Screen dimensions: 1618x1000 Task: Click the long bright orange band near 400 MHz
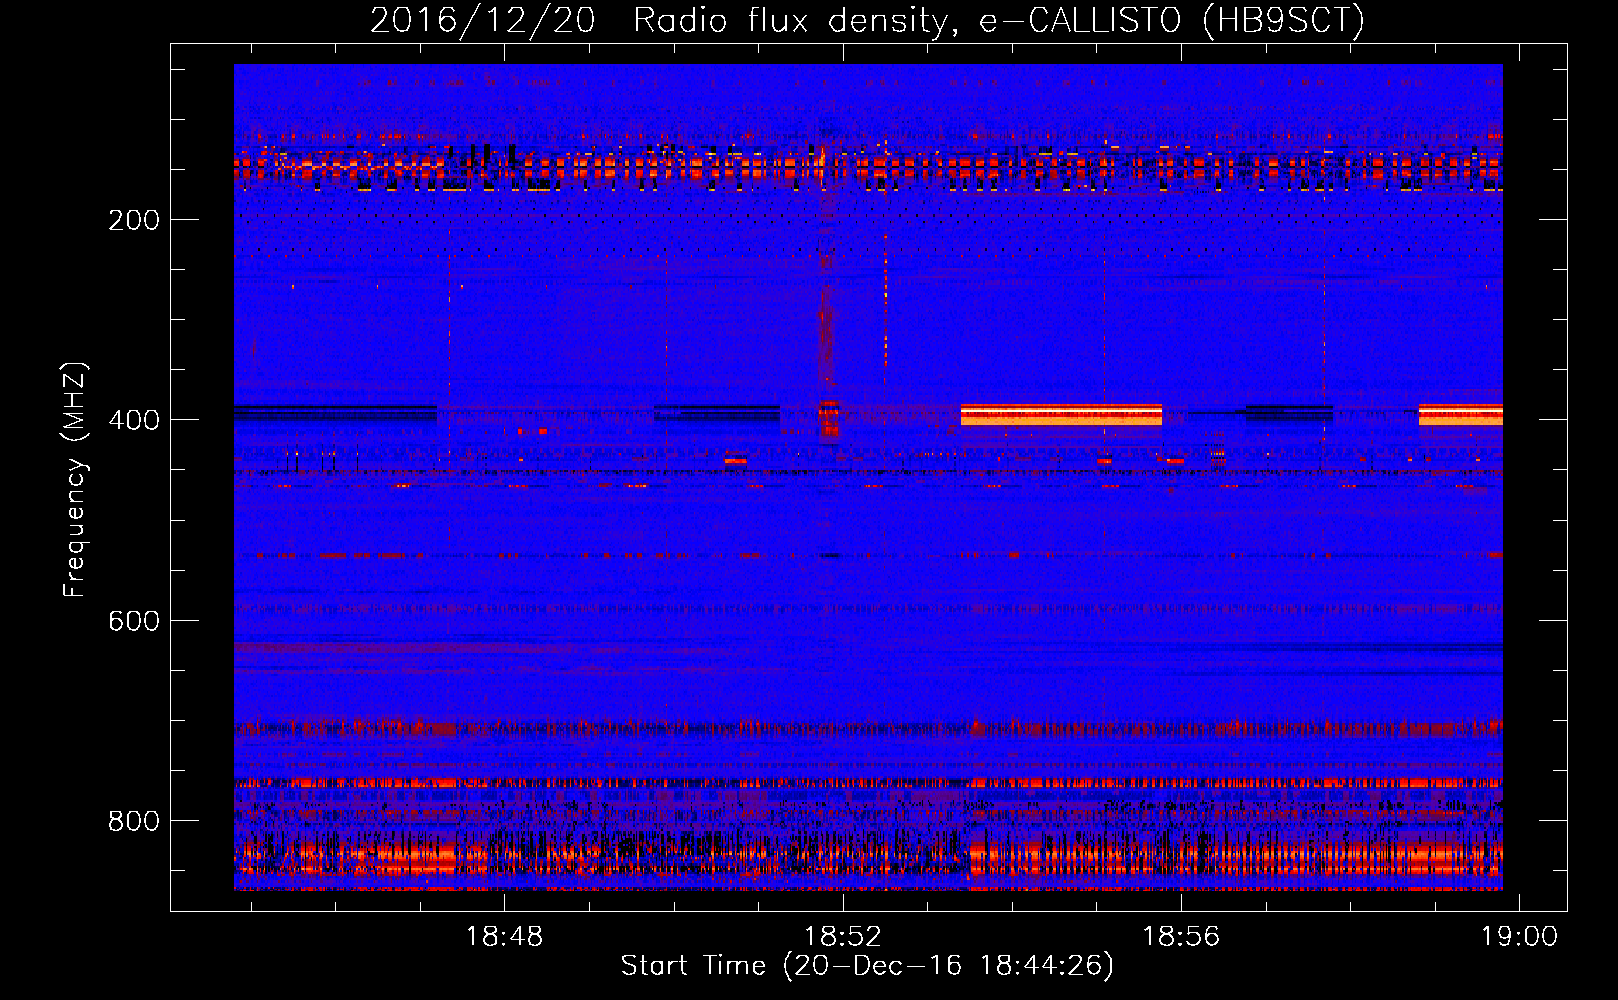[x=1061, y=415]
